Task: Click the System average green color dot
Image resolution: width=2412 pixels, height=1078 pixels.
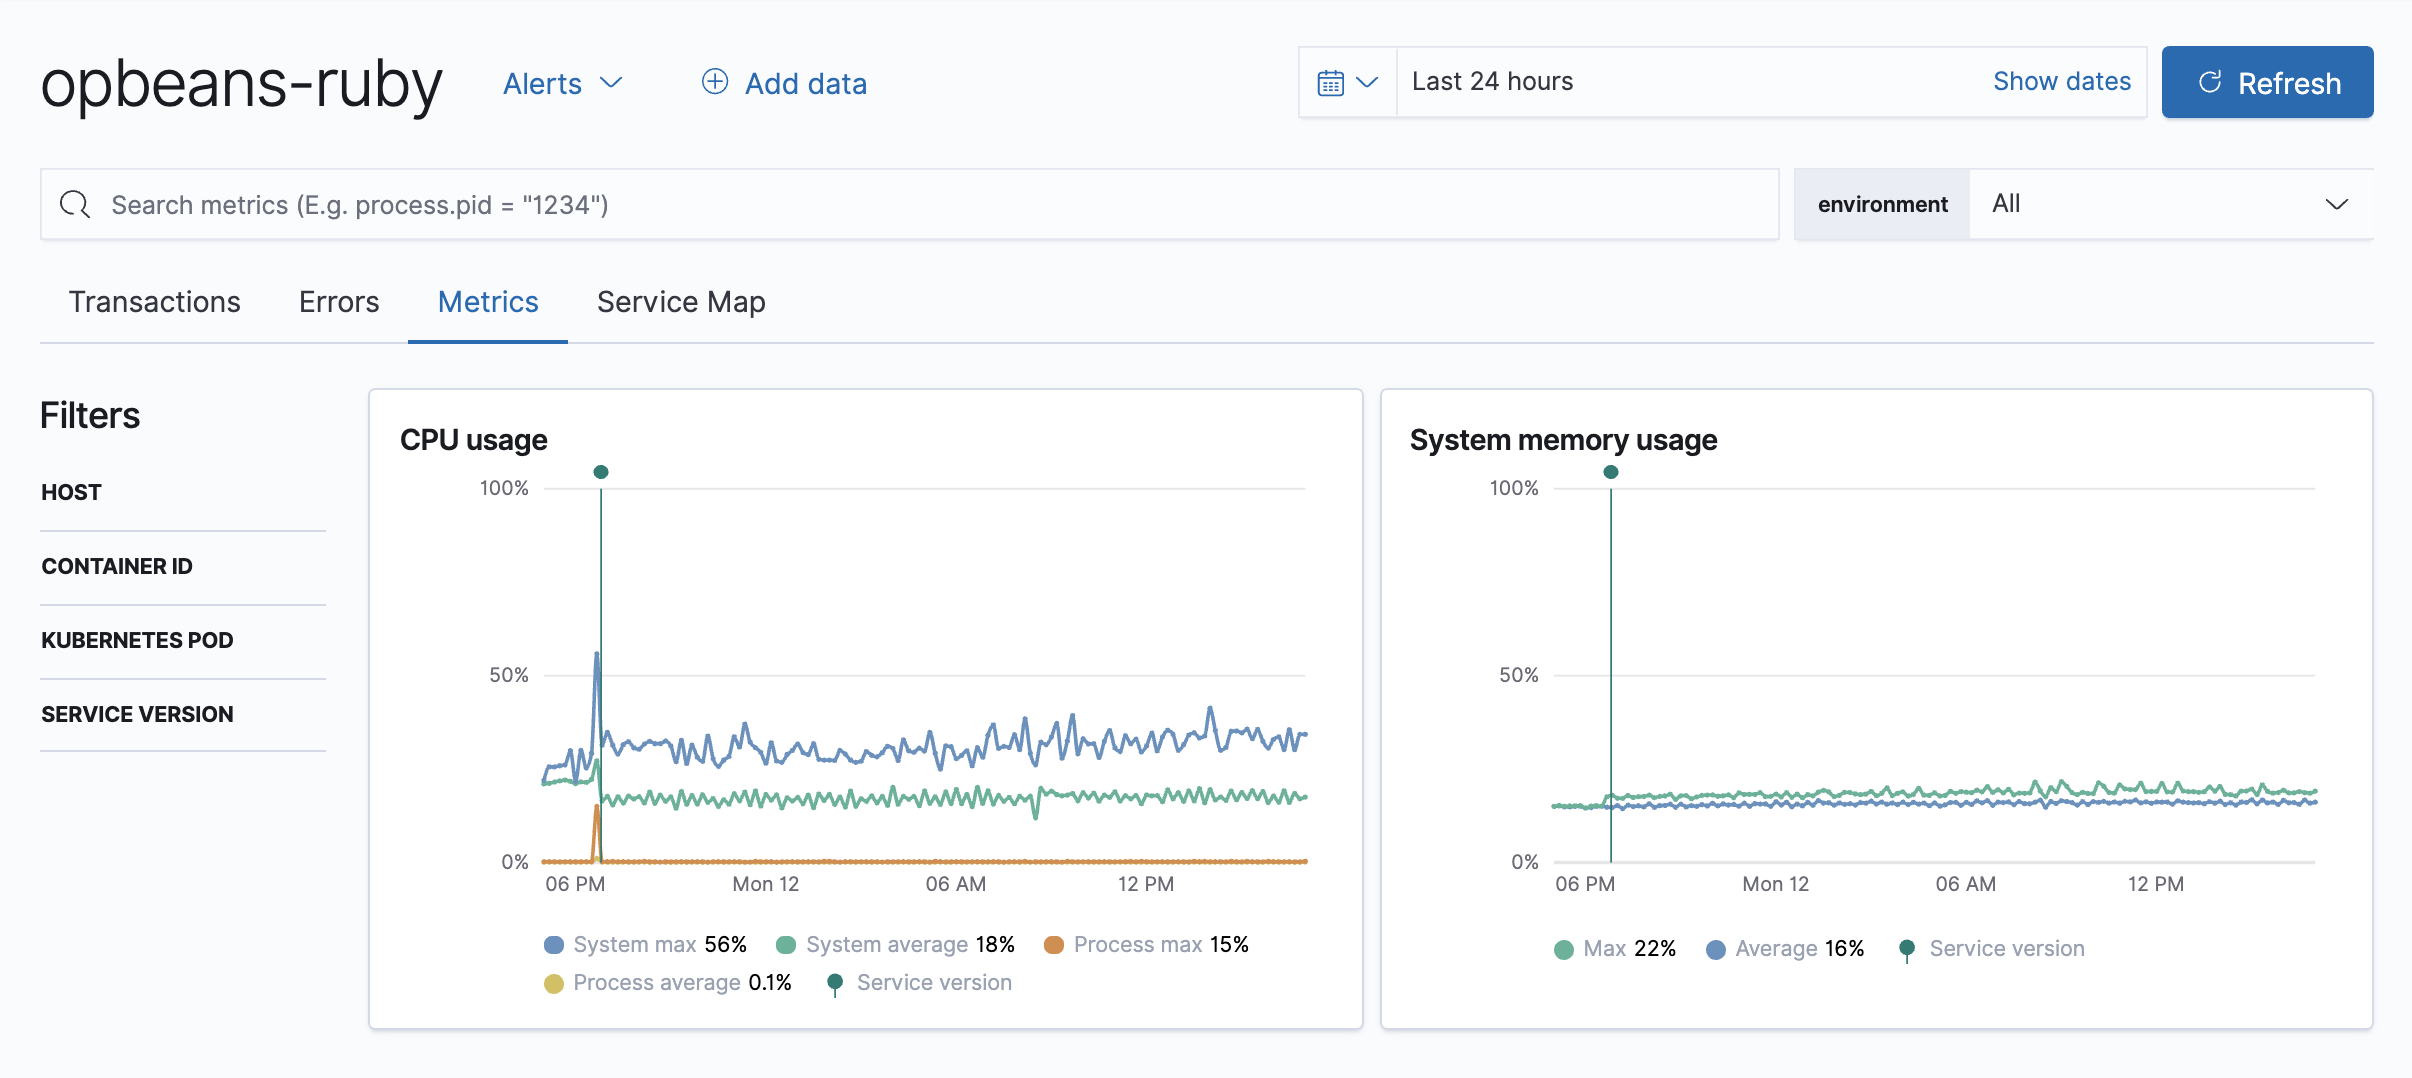Action: coord(786,945)
